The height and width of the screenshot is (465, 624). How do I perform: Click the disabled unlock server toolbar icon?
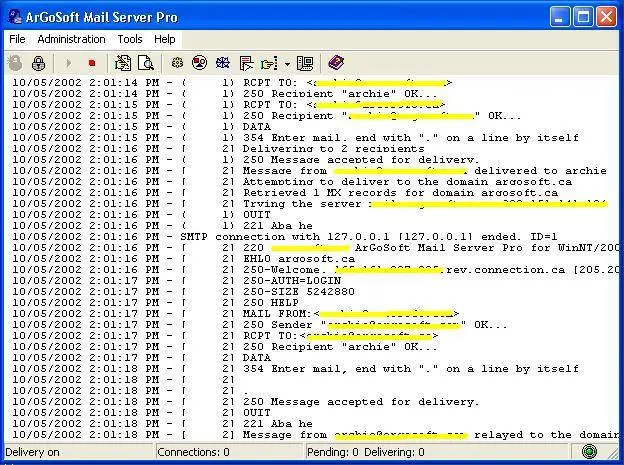[x=15, y=63]
